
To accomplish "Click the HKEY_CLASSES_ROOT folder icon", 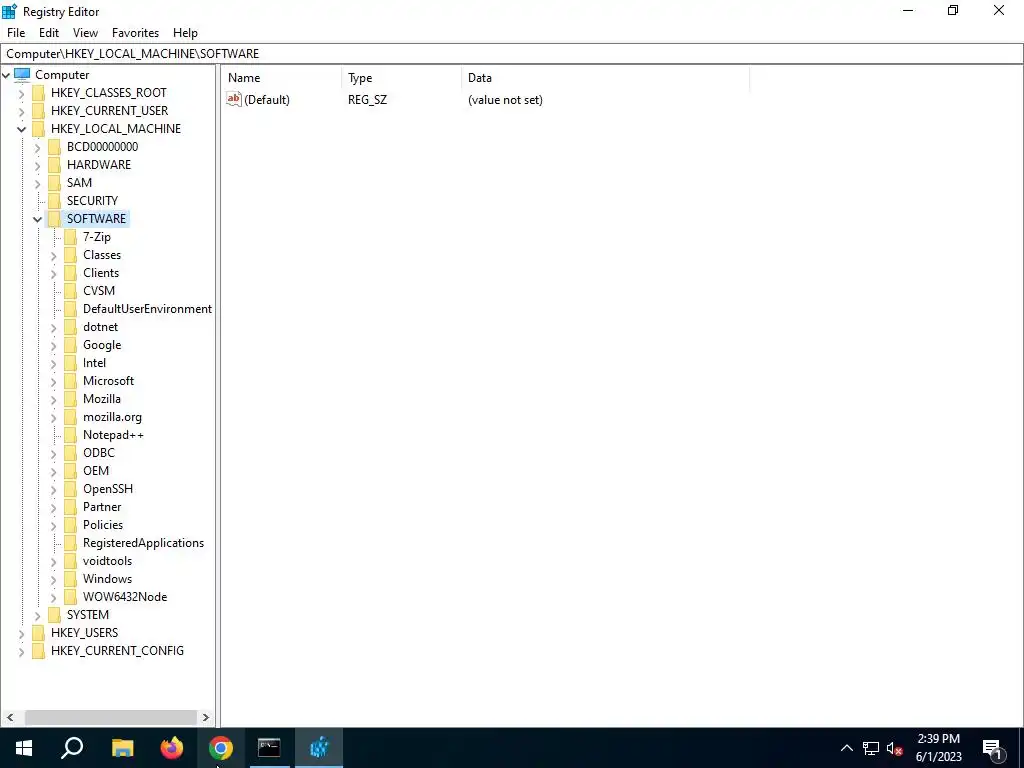I will coord(39,93).
